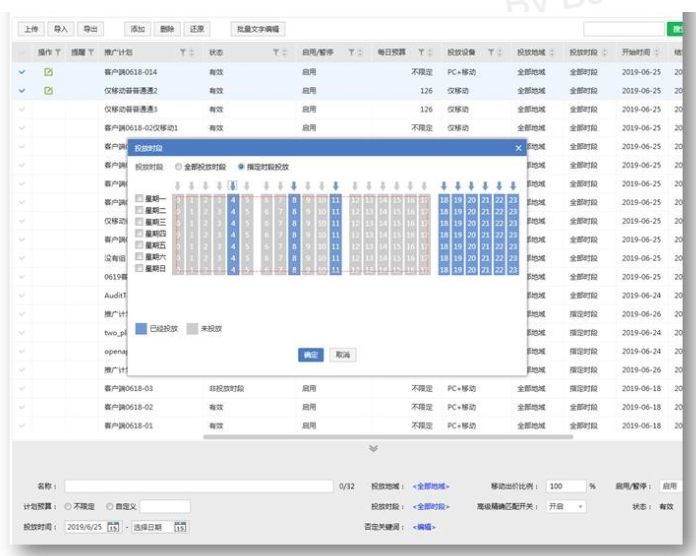Select the 不限定 budget radio button
696x556 pixels.
pos(68,506)
